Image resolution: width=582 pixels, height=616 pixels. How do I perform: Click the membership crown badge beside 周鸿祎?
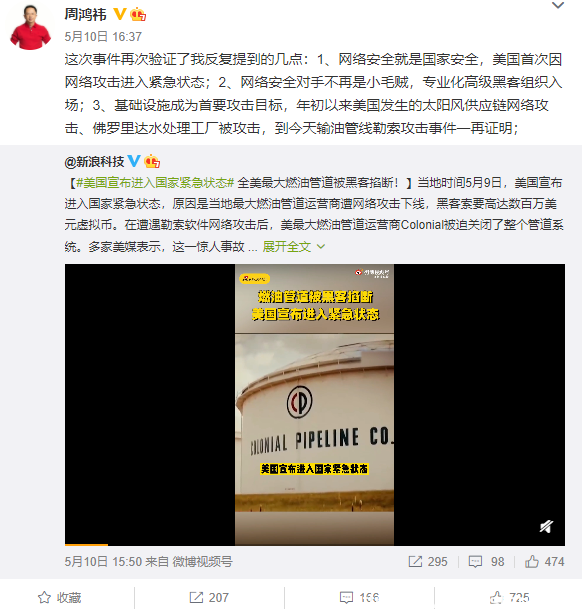click(x=138, y=15)
